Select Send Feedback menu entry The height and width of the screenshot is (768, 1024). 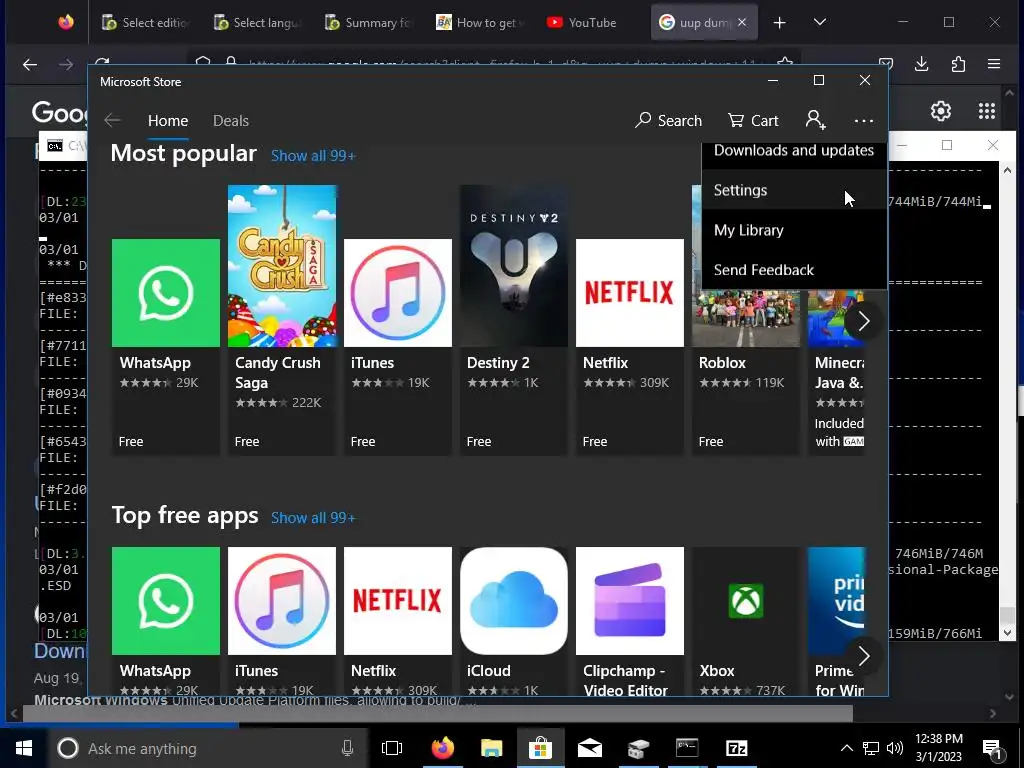793,270
